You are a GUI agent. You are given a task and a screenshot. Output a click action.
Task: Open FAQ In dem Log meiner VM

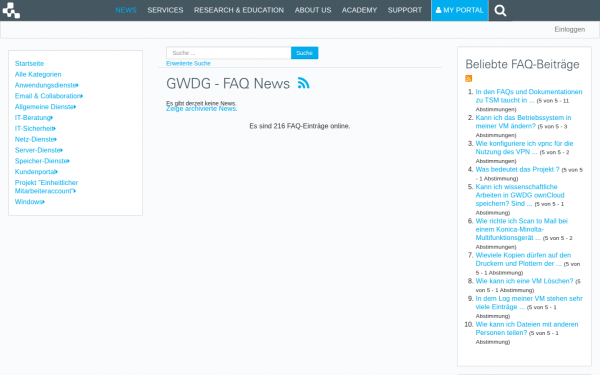pos(529,302)
